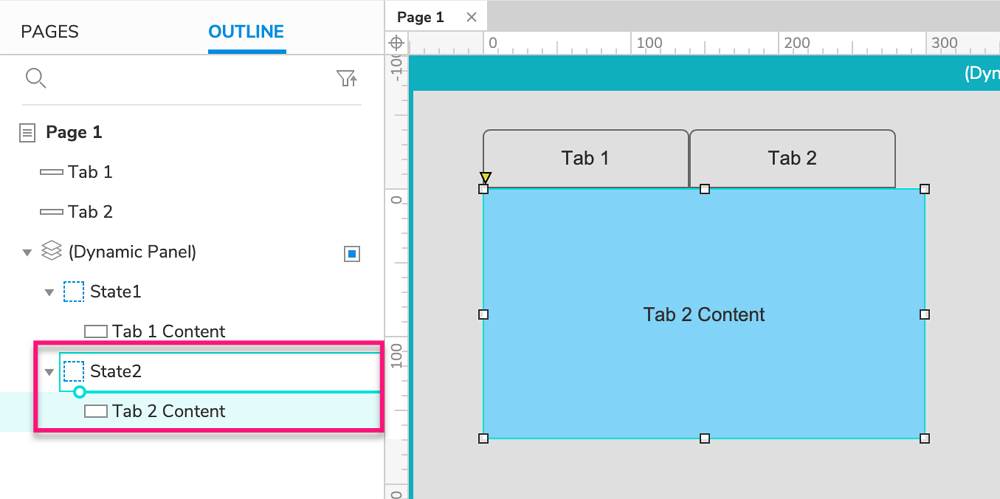Screen dimensions: 1000x499
Task: Open the outline sort and filter icon
Action: coord(347,79)
